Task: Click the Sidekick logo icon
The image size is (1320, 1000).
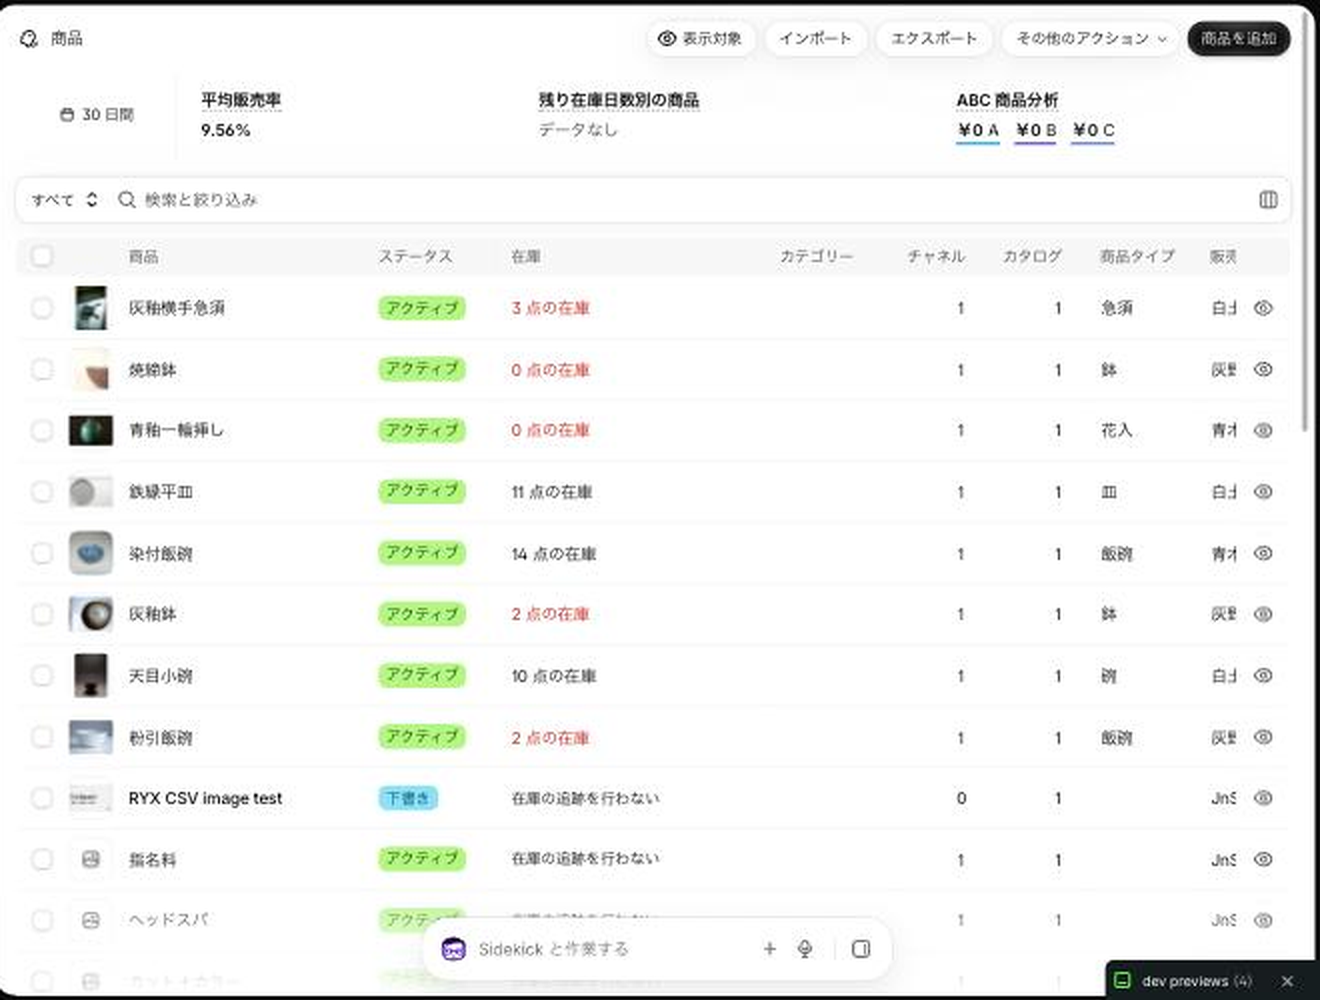Action: (x=453, y=949)
